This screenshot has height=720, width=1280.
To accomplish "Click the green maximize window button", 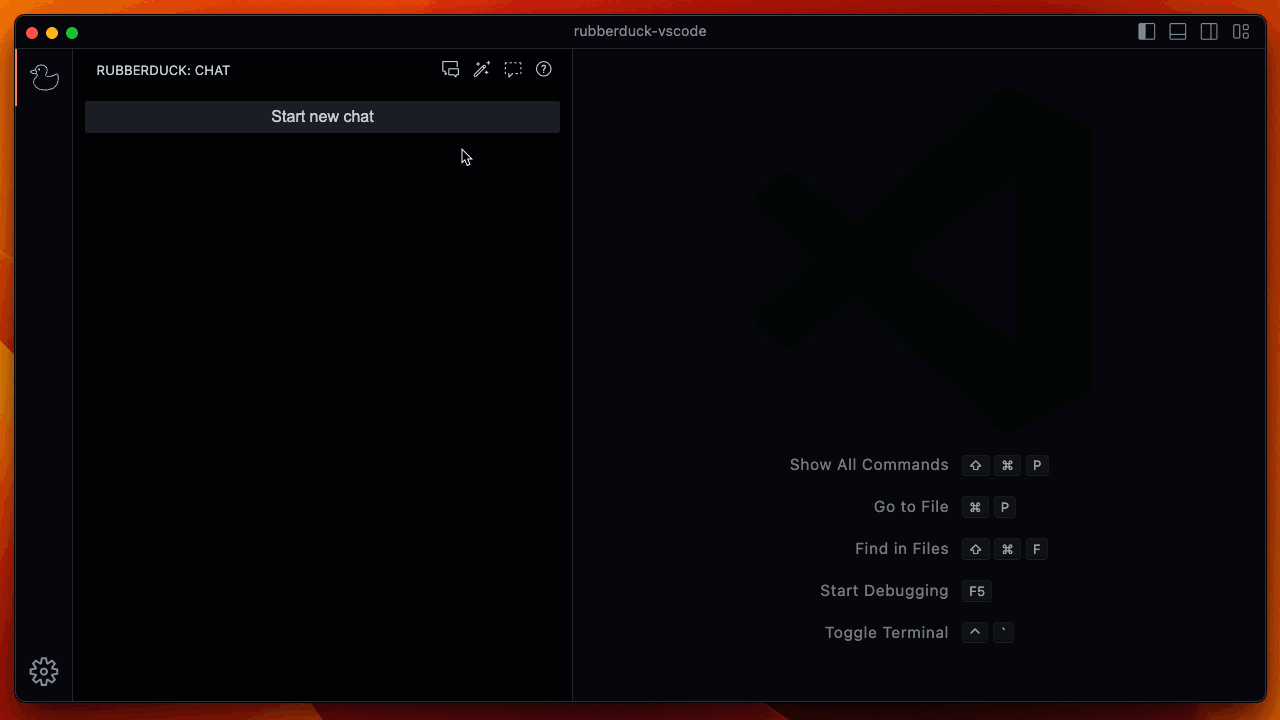I will (x=72, y=33).
